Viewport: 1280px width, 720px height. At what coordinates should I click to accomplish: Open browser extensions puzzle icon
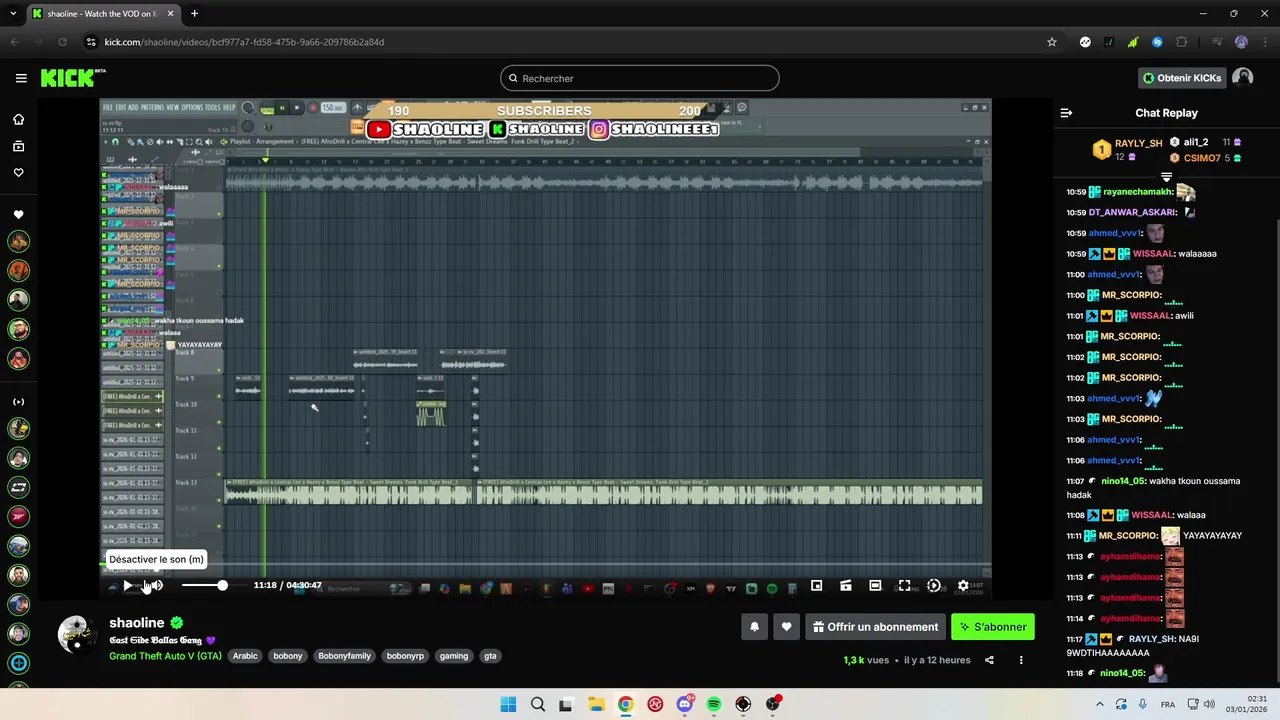(x=1182, y=42)
